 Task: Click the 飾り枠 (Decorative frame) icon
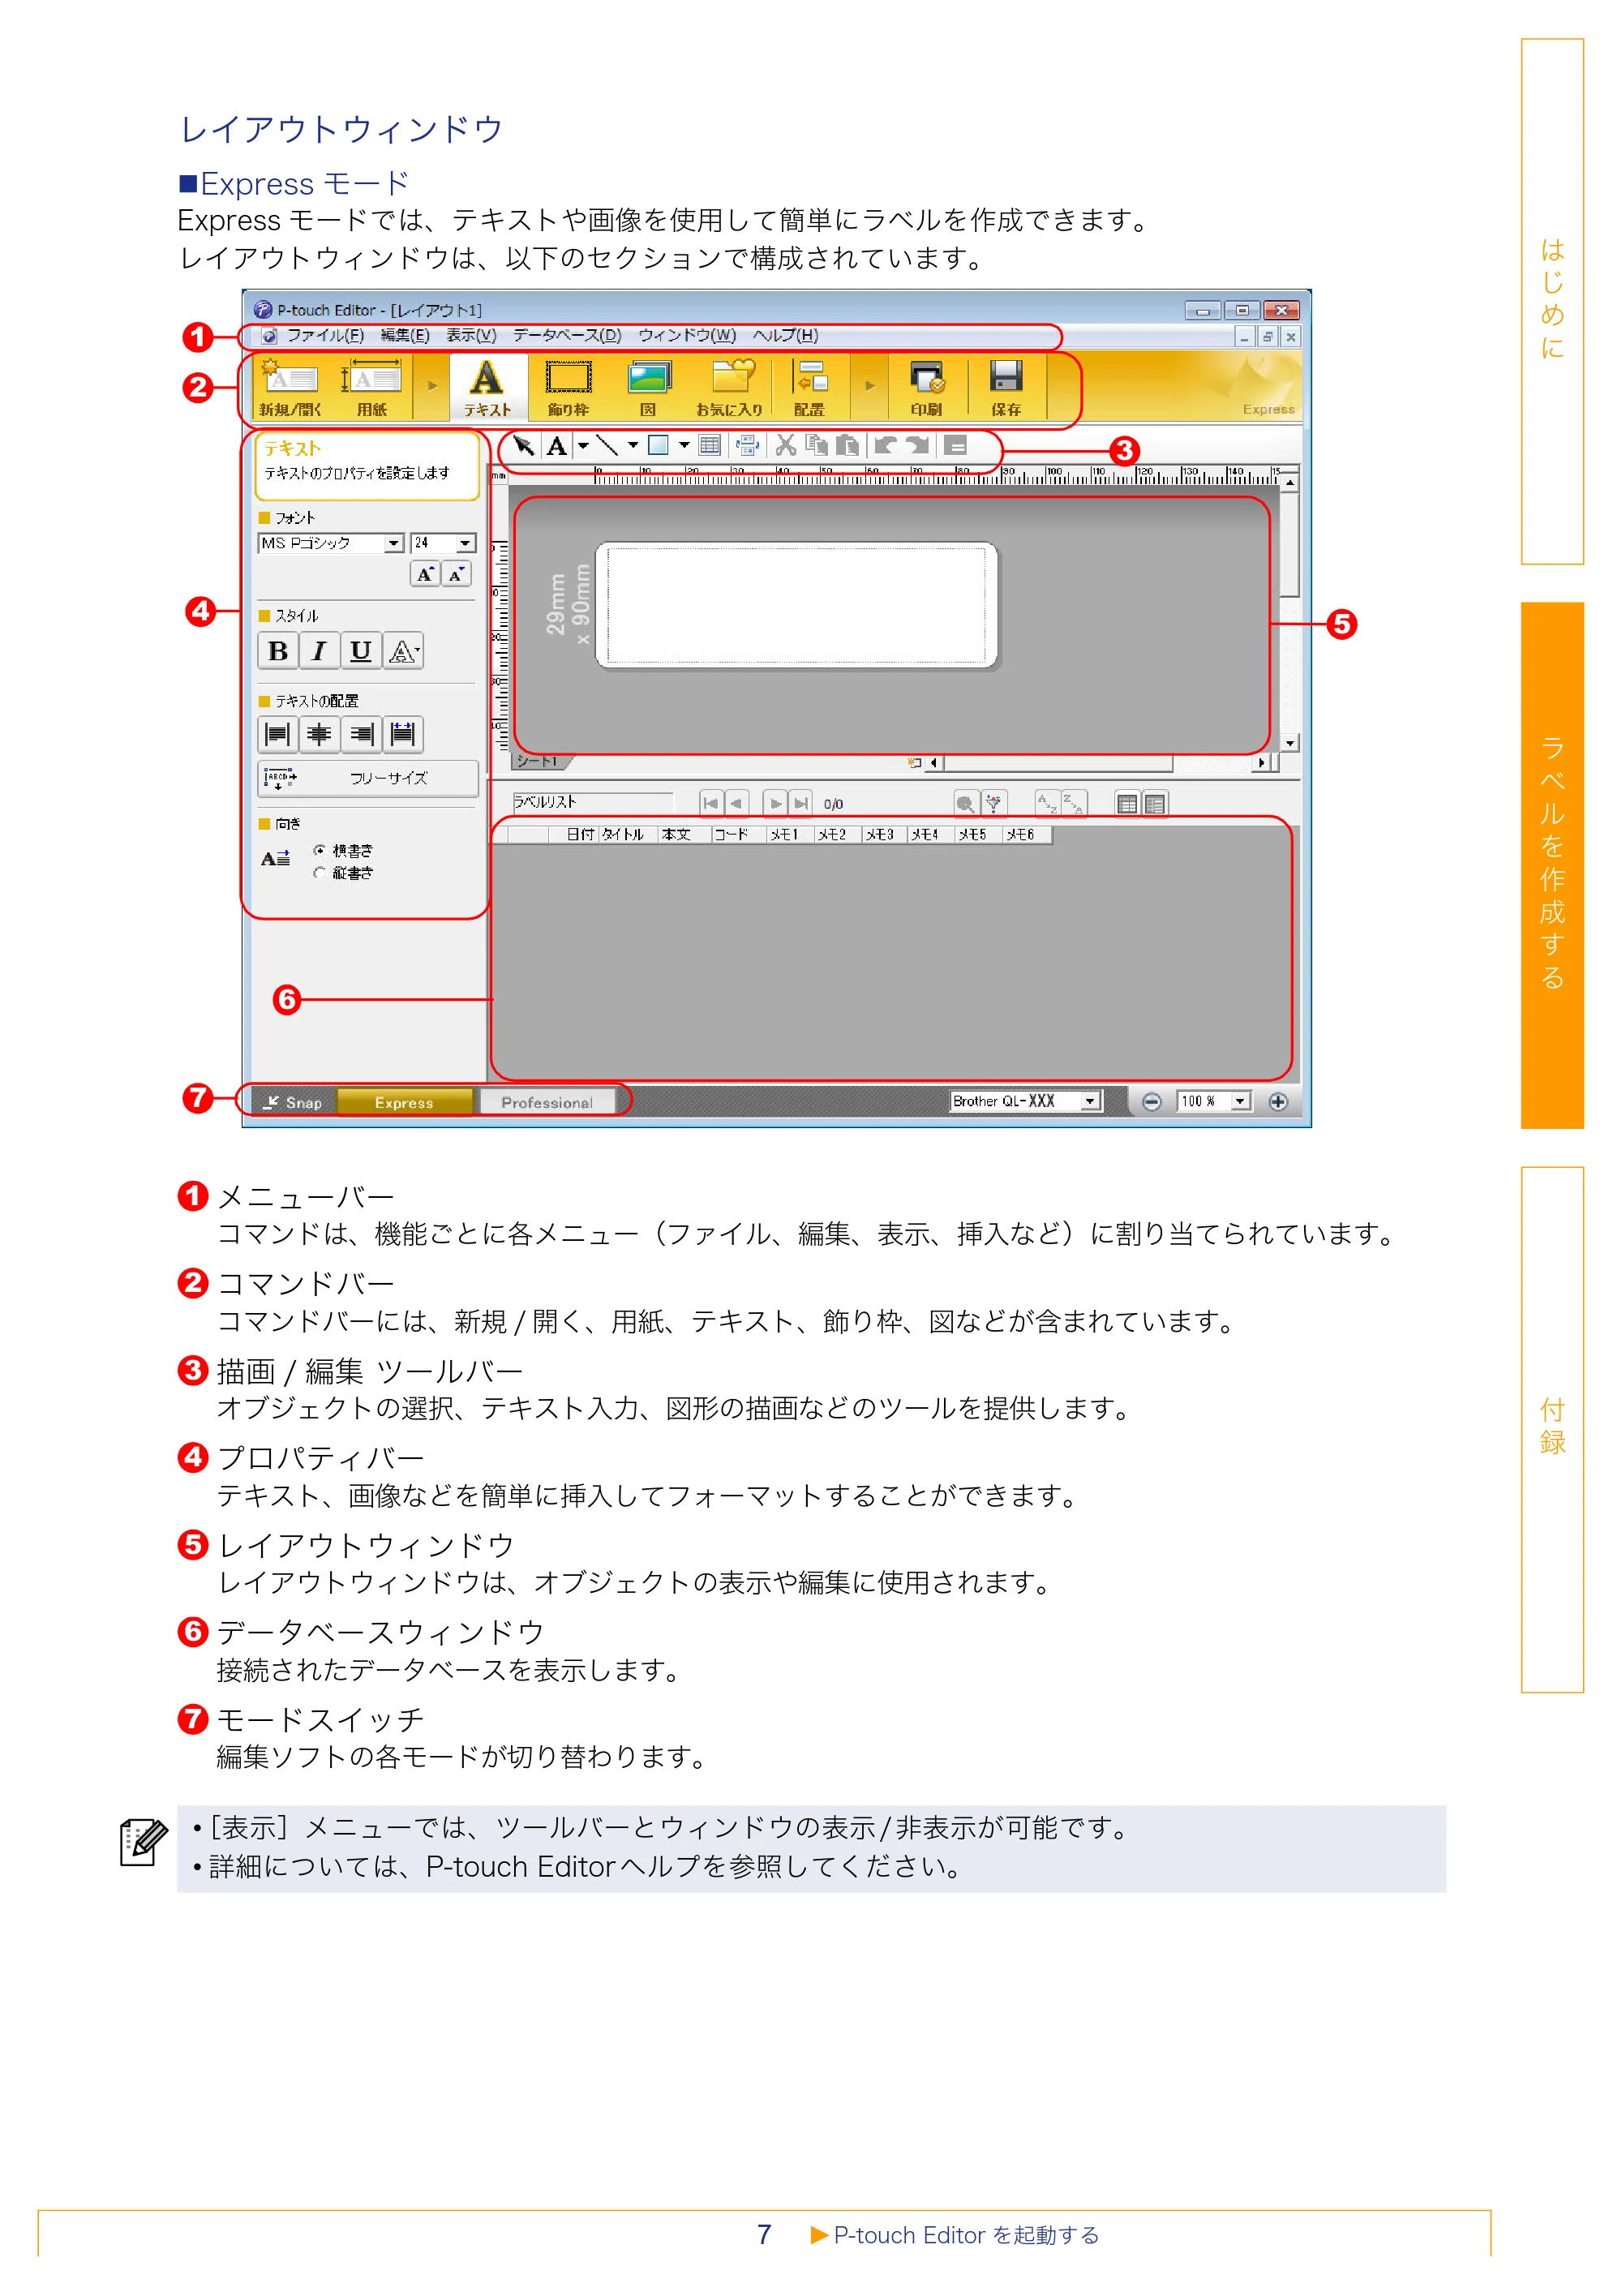point(568,388)
